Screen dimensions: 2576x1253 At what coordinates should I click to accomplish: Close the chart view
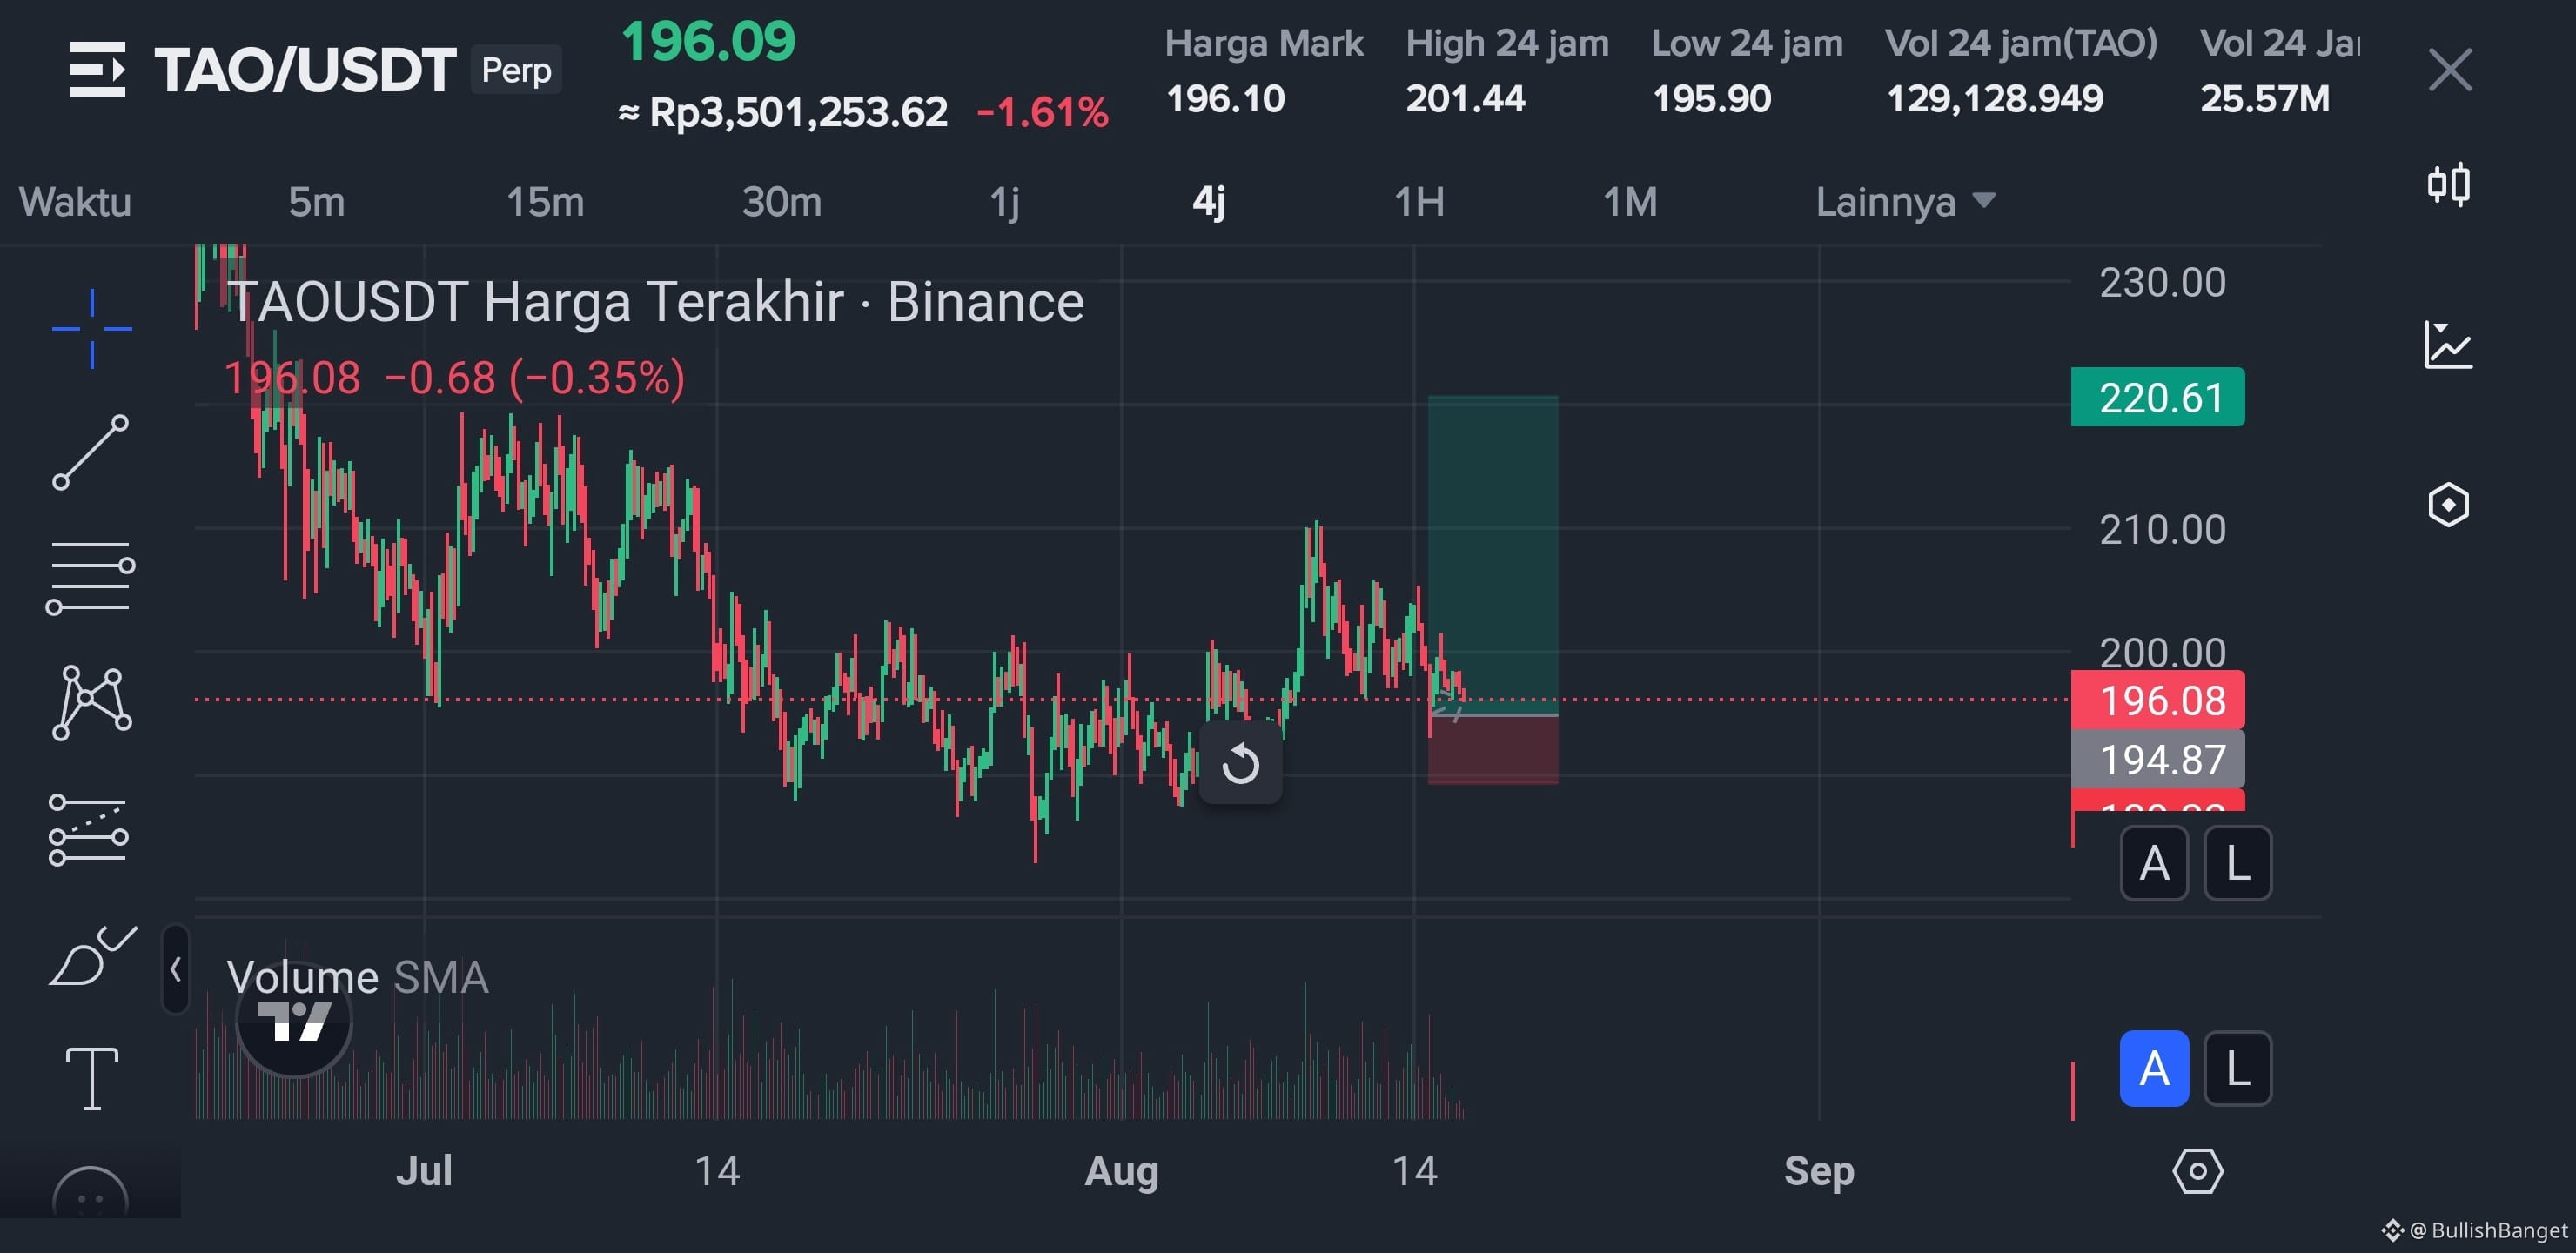pos(2450,70)
